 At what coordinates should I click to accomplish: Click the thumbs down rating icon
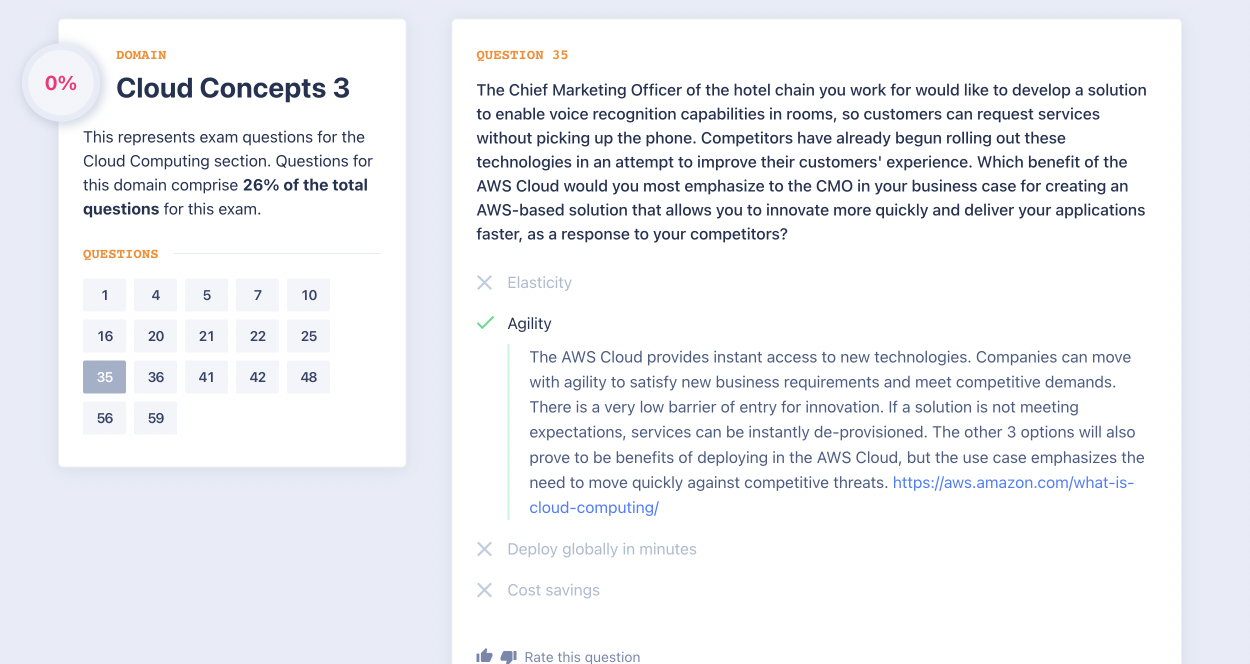point(508,656)
